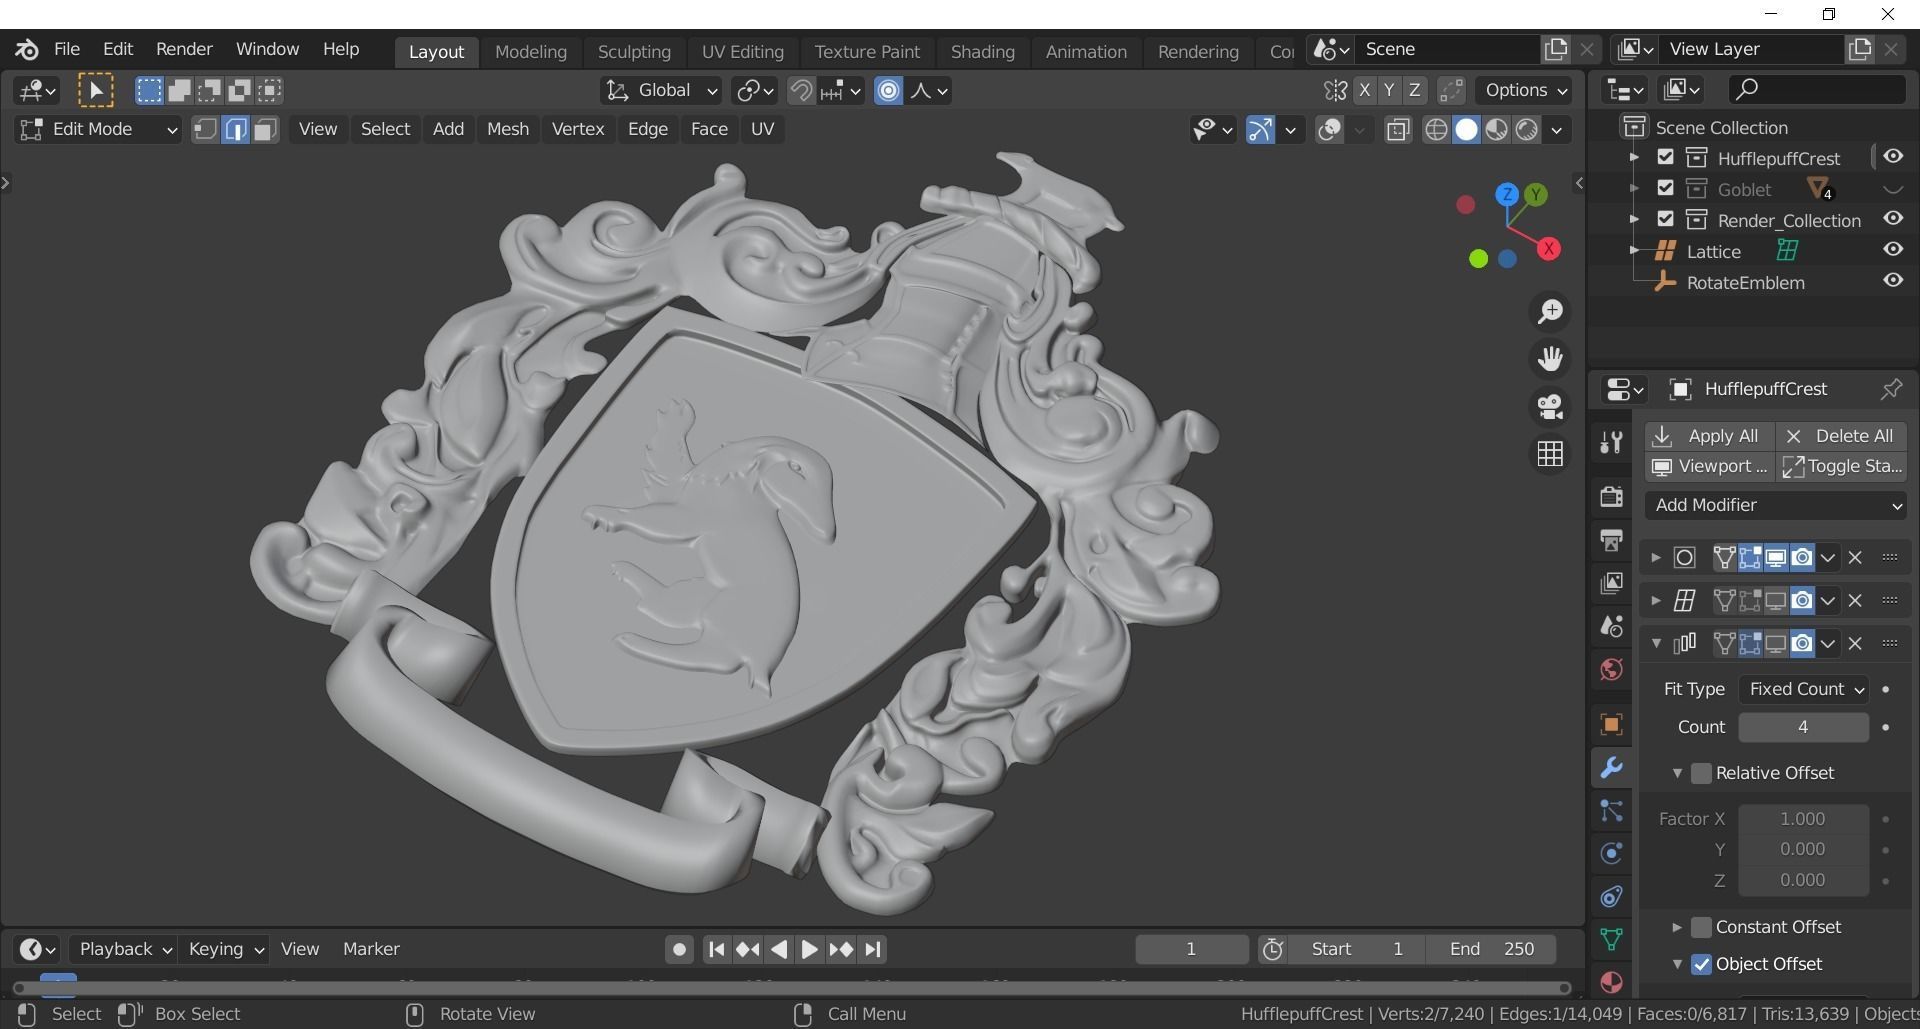Open the Object Constraints properties tab
The width and height of the screenshot is (1920, 1029).
point(1611,896)
